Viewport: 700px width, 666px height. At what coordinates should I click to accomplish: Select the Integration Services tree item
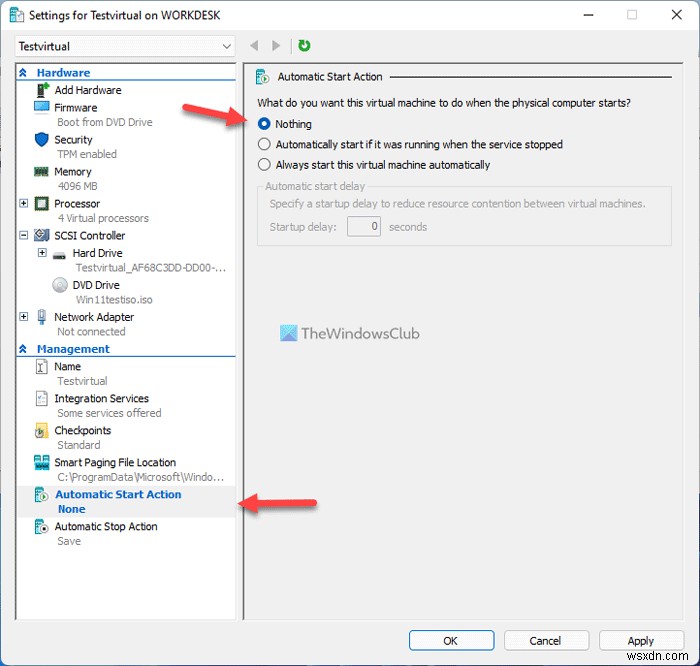pyautogui.click(x=101, y=398)
